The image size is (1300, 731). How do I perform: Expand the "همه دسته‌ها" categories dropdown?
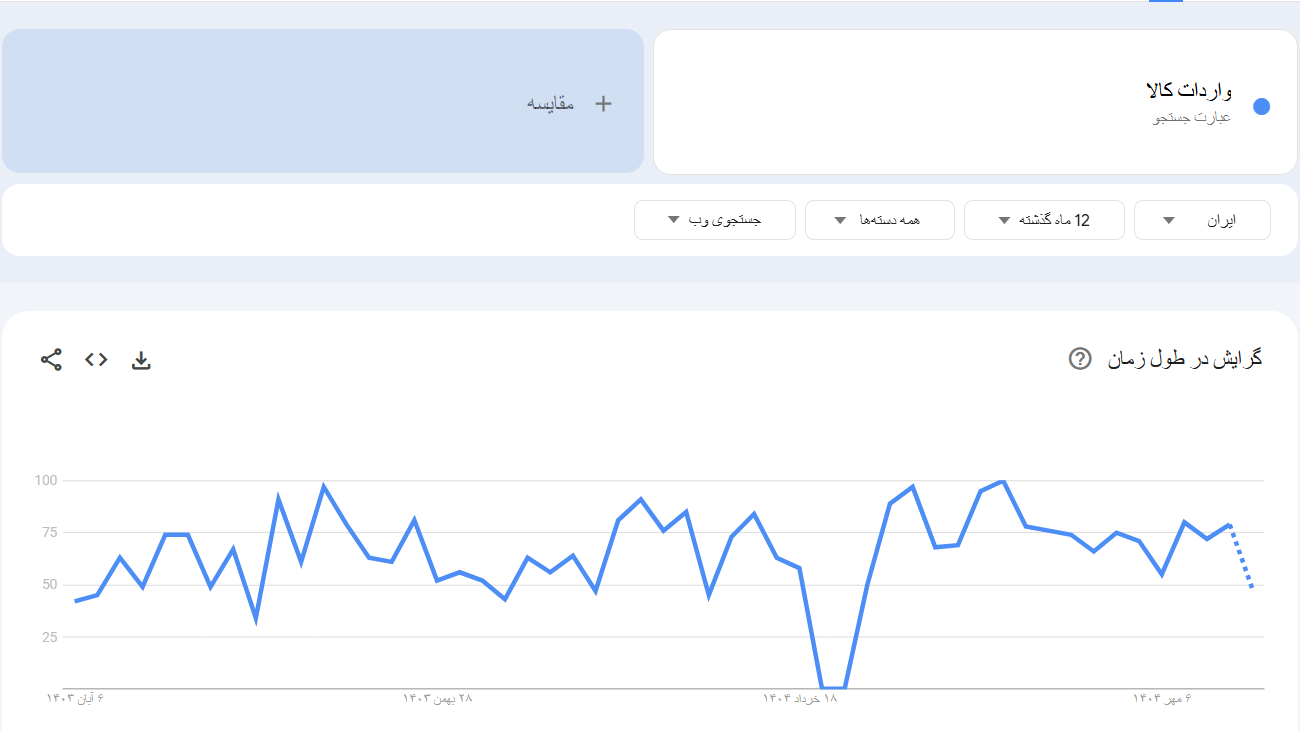pos(880,220)
